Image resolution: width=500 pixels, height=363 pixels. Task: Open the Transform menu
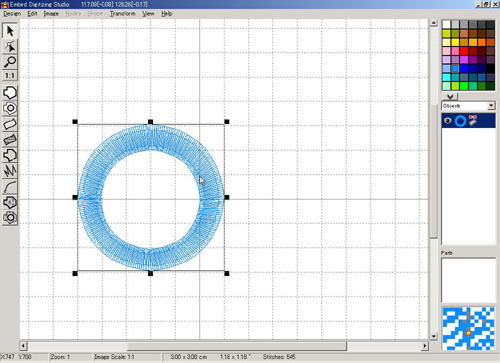click(x=123, y=14)
